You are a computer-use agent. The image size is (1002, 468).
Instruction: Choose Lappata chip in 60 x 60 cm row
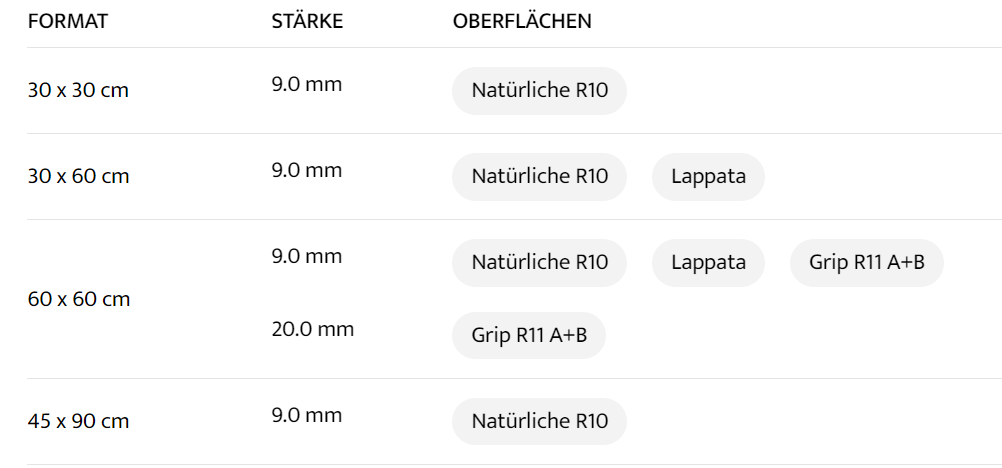coord(708,263)
